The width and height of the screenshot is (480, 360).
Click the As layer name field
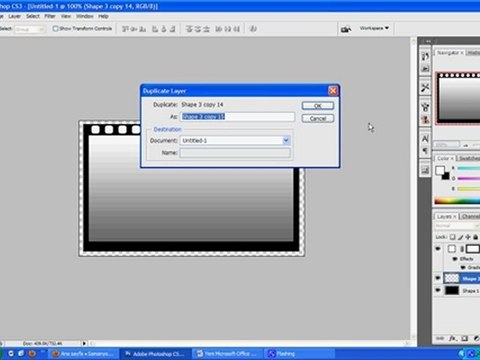click(x=238, y=117)
